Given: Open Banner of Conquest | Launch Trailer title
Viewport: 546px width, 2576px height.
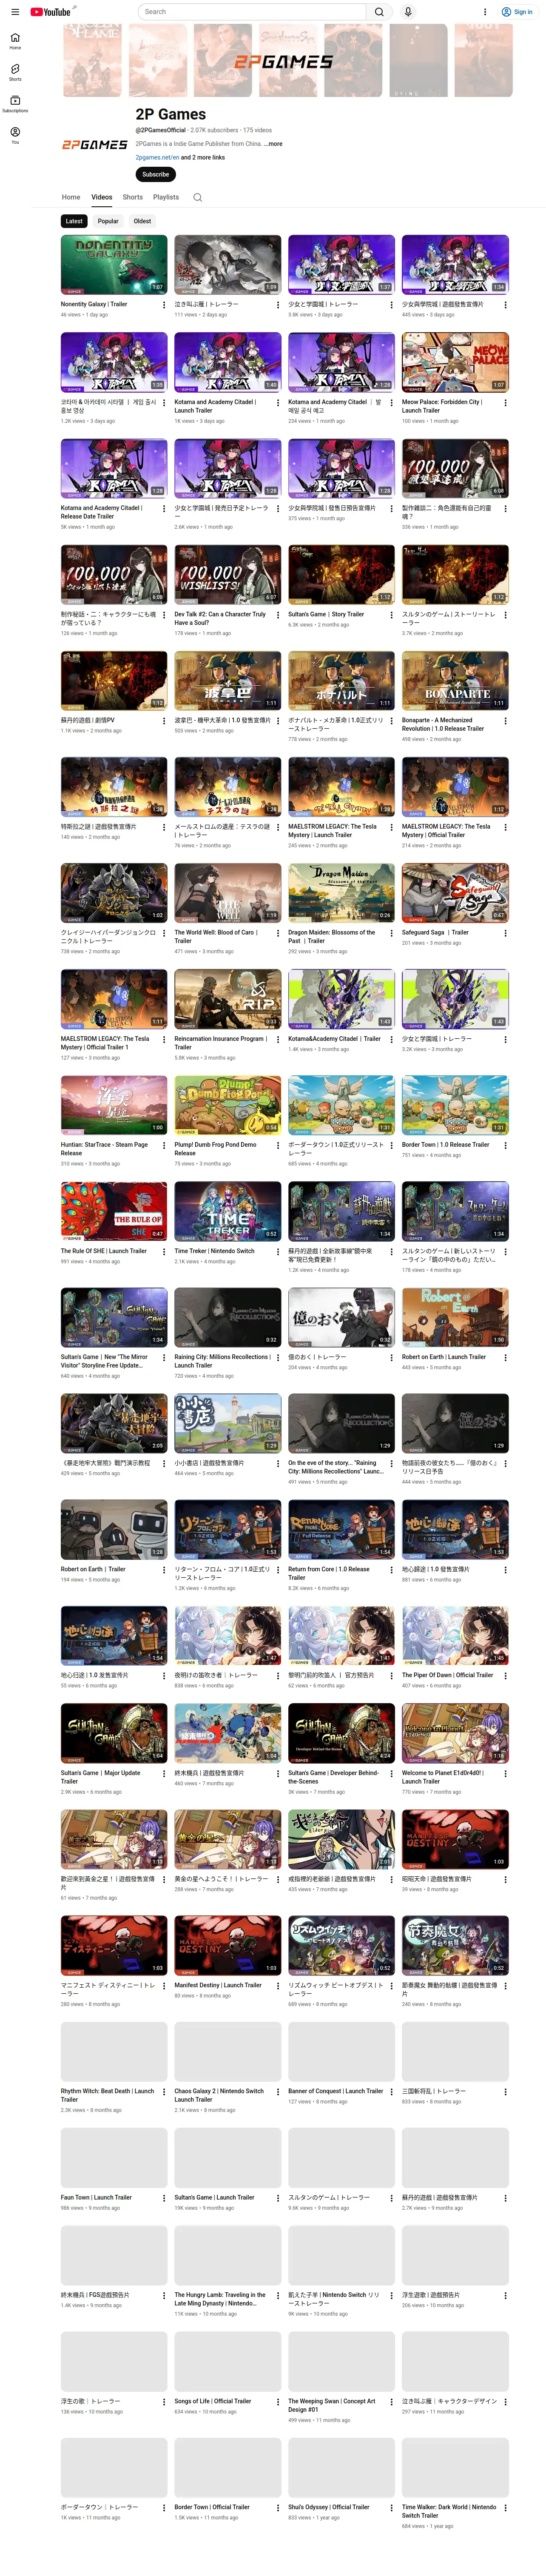Looking at the screenshot, I should tap(336, 2091).
